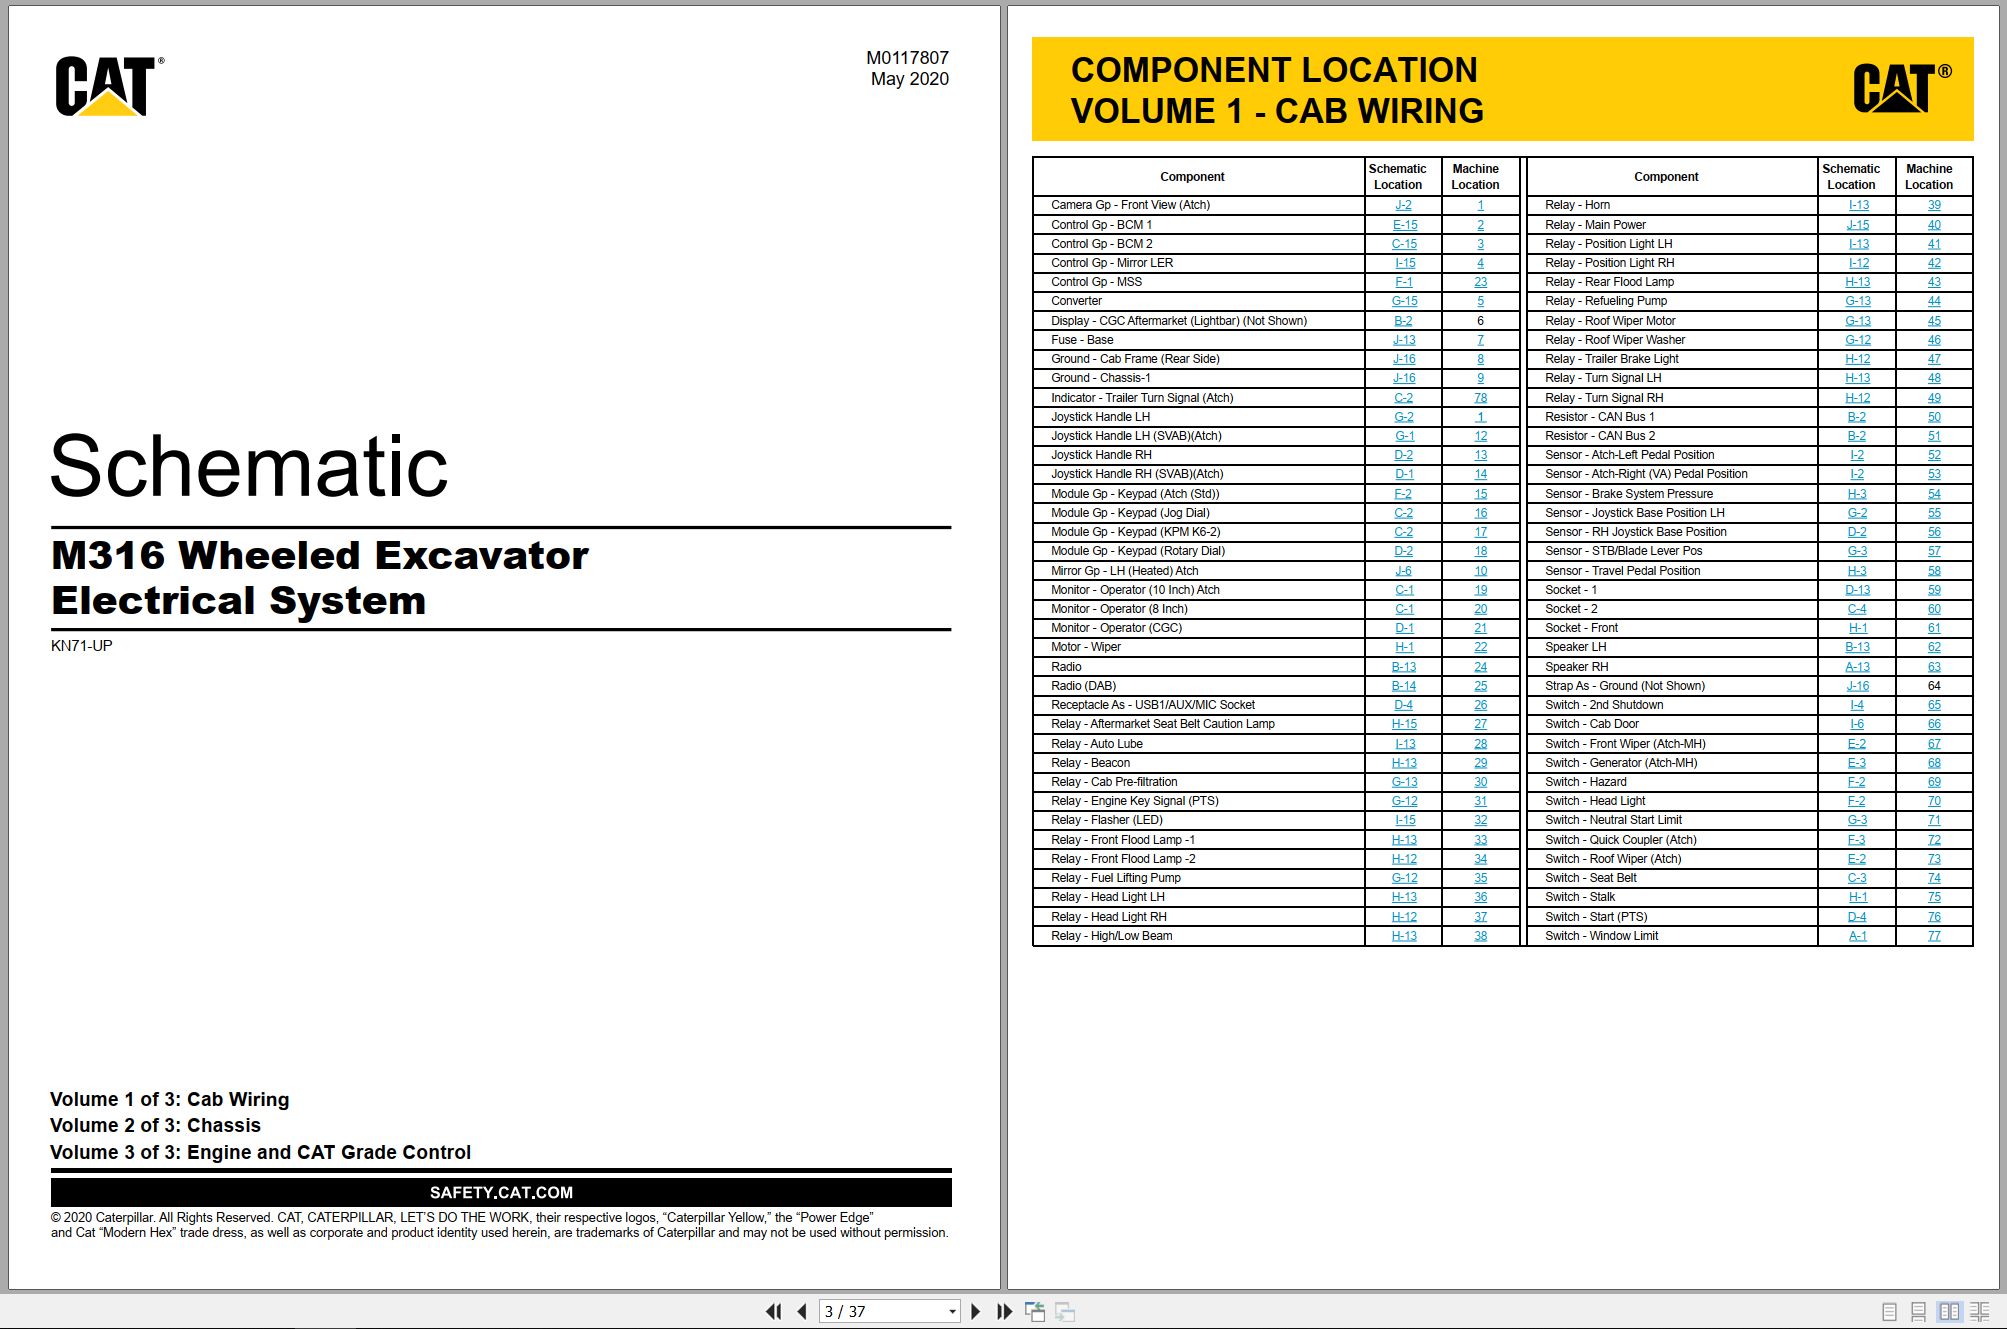Click schematic I-15 for Relay Flasher LED

[1404, 820]
